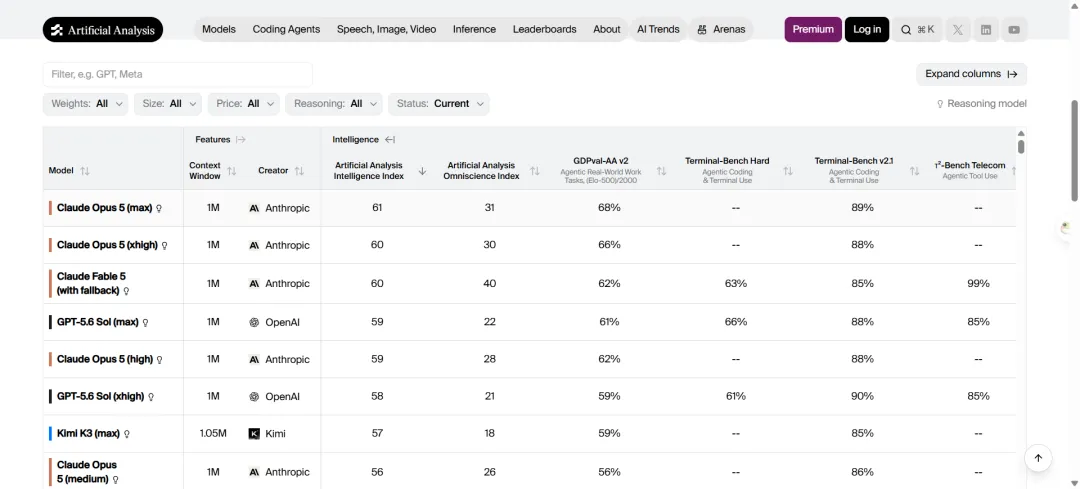Open the Models navigation menu
This screenshot has height=489, width=1080.
click(x=219, y=30)
